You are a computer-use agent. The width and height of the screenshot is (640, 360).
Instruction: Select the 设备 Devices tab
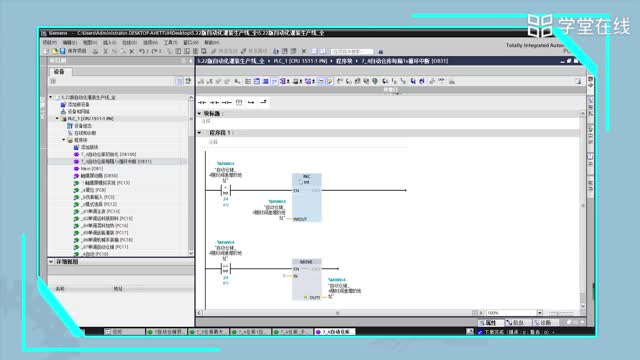[60, 71]
